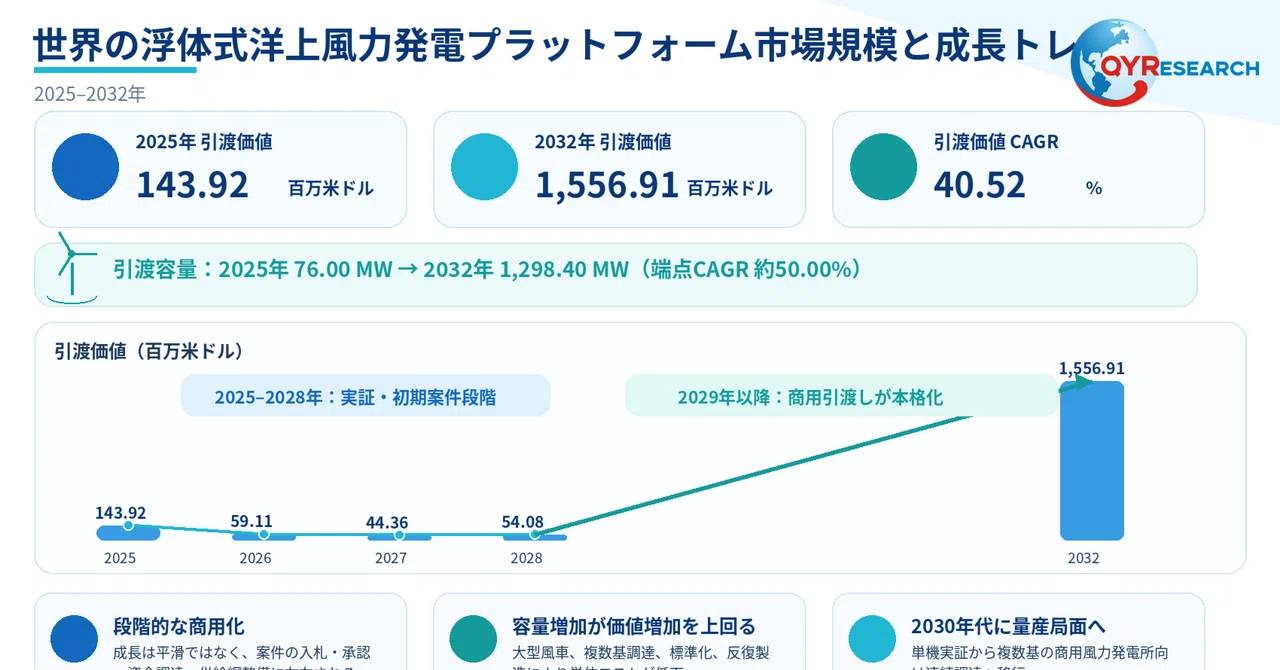Click the 2028 x-axis label
The height and width of the screenshot is (670, 1280).
click(526, 559)
